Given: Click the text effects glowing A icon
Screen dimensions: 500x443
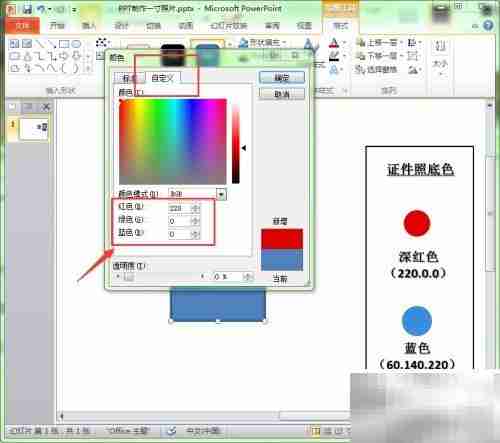Looking at the screenshot, I should (x=334, y=70).
